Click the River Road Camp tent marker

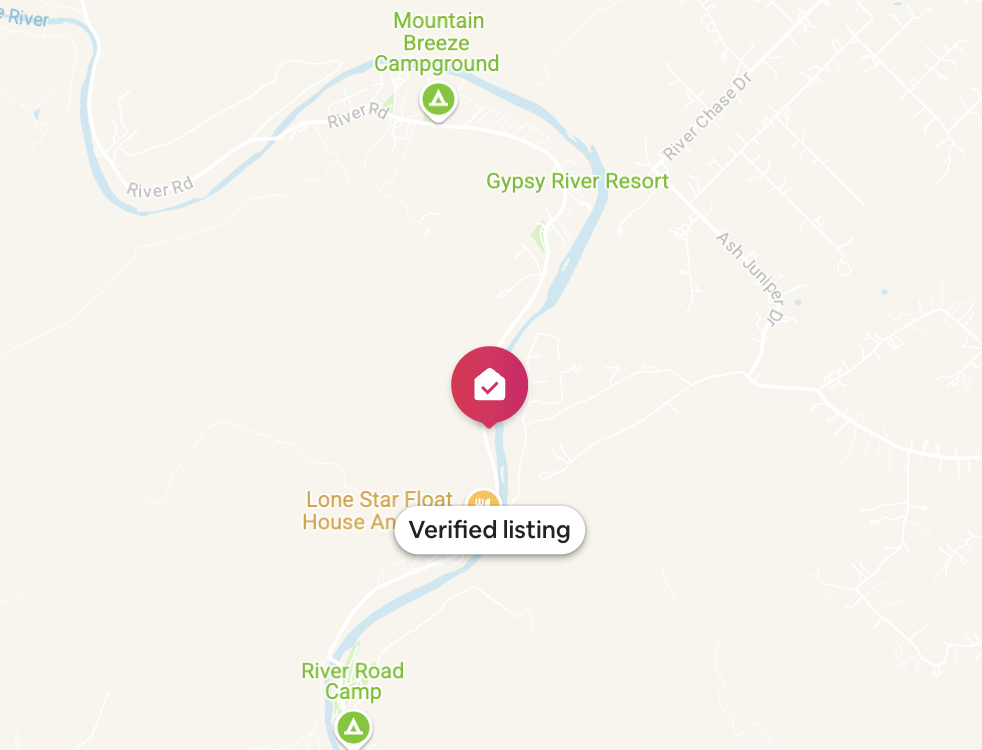click(x=354, y=728)
